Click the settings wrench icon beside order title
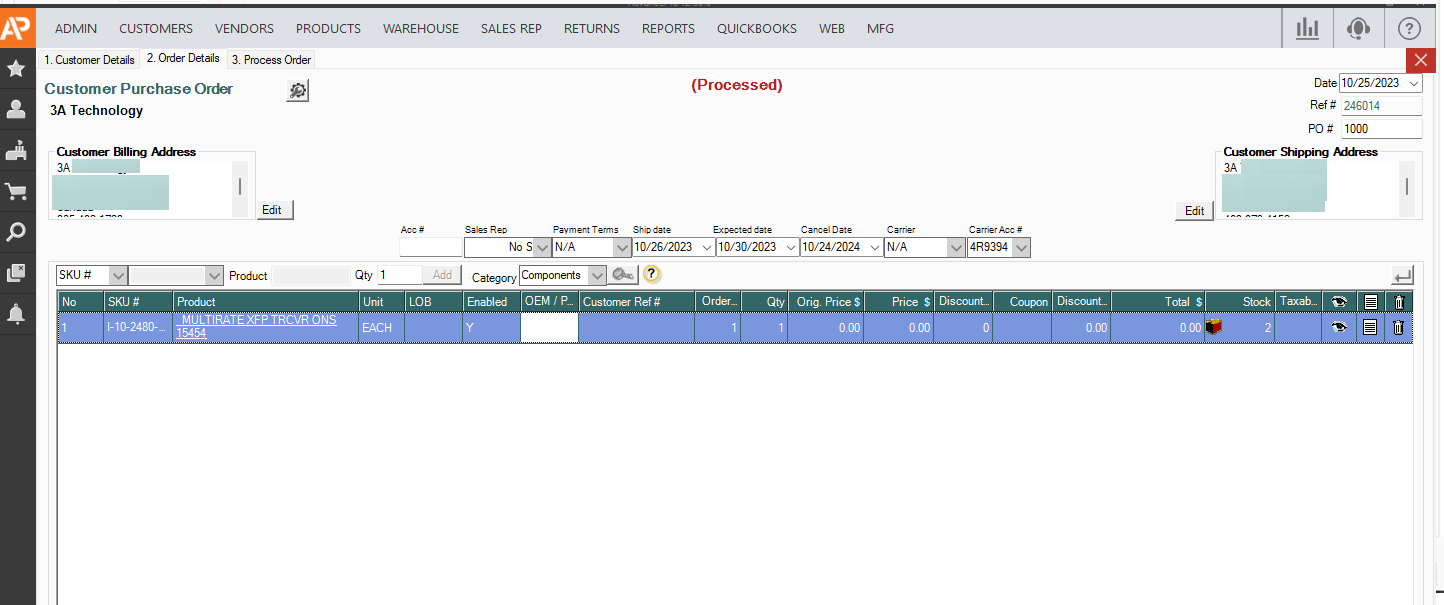The height and width of the screenshot is (605, 1444). tap(298, 91)
